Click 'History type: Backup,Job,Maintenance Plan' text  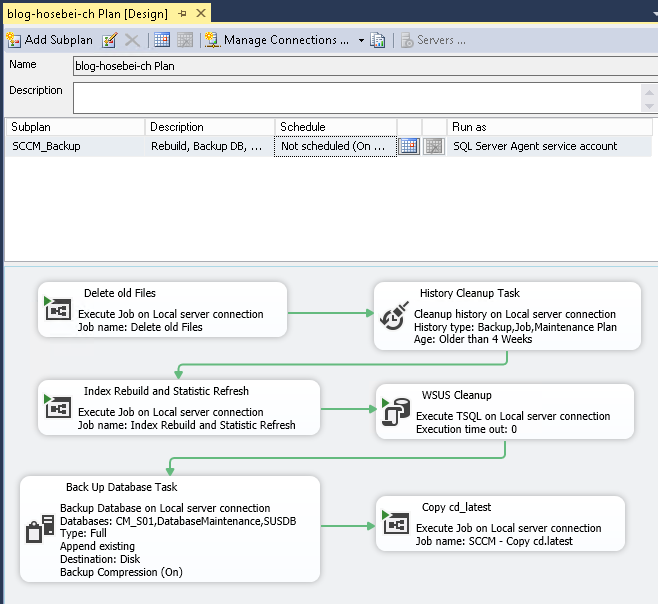click(515, 327)
